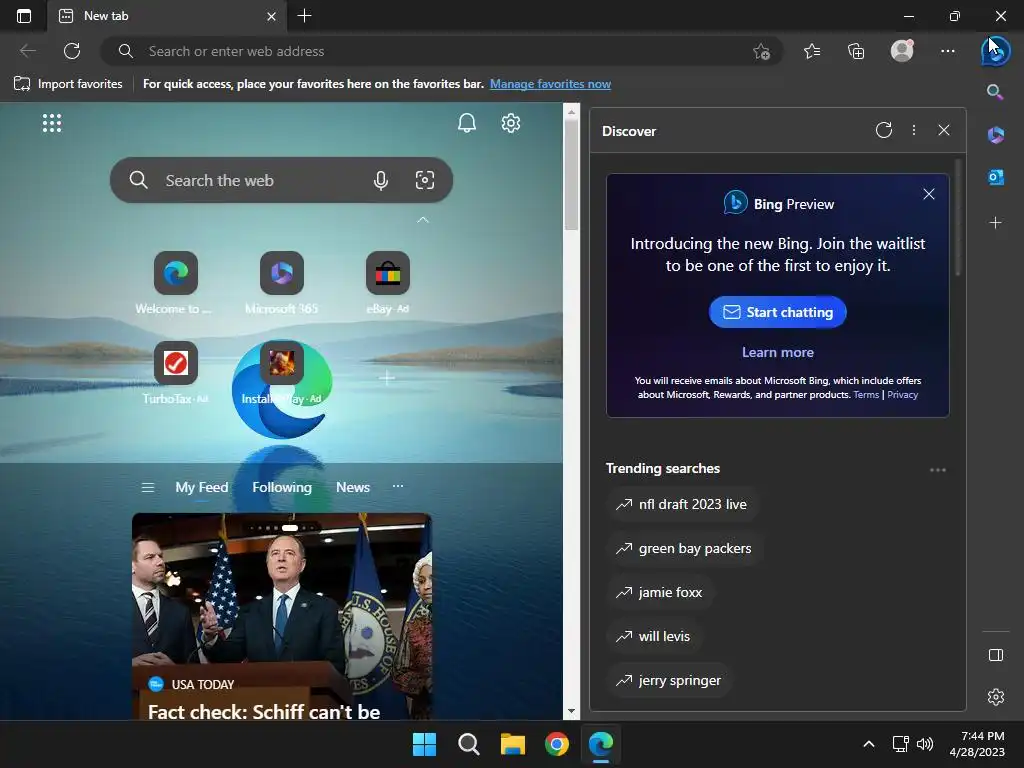This screenshot has width=1024, height=768.
Task: Open sidebar settings gear
Action: click(x=995, y=697)
